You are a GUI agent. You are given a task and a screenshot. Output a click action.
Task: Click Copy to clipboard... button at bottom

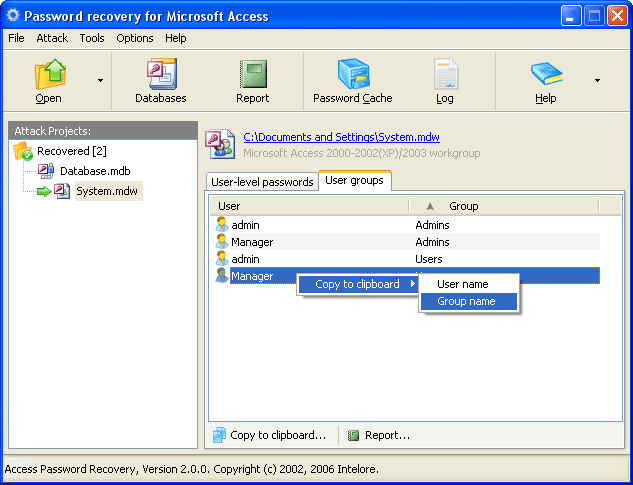[270, 435]
